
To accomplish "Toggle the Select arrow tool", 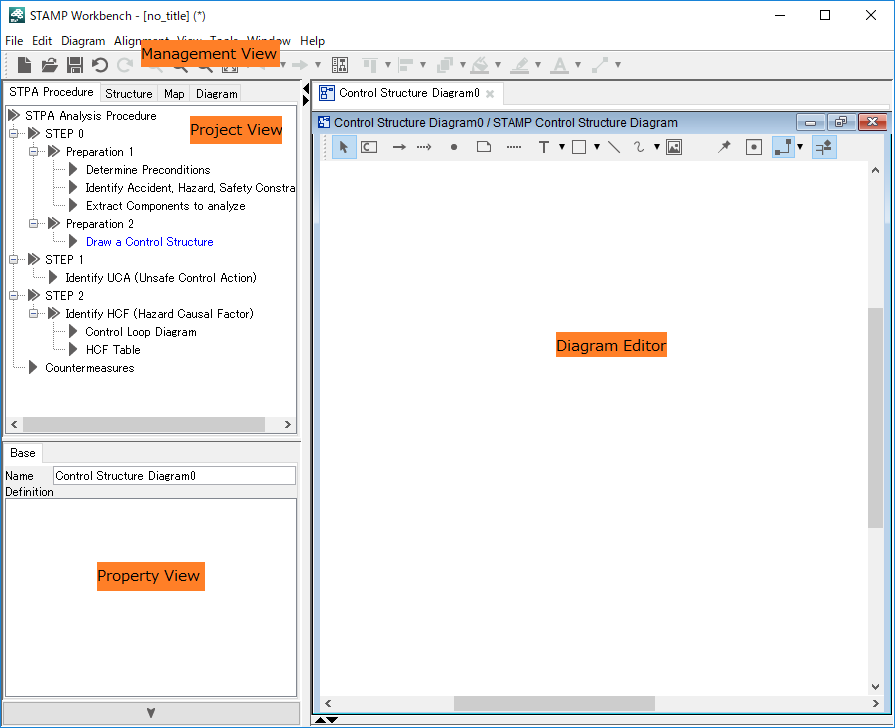I will pyautogui.click(x=344, y=147).
